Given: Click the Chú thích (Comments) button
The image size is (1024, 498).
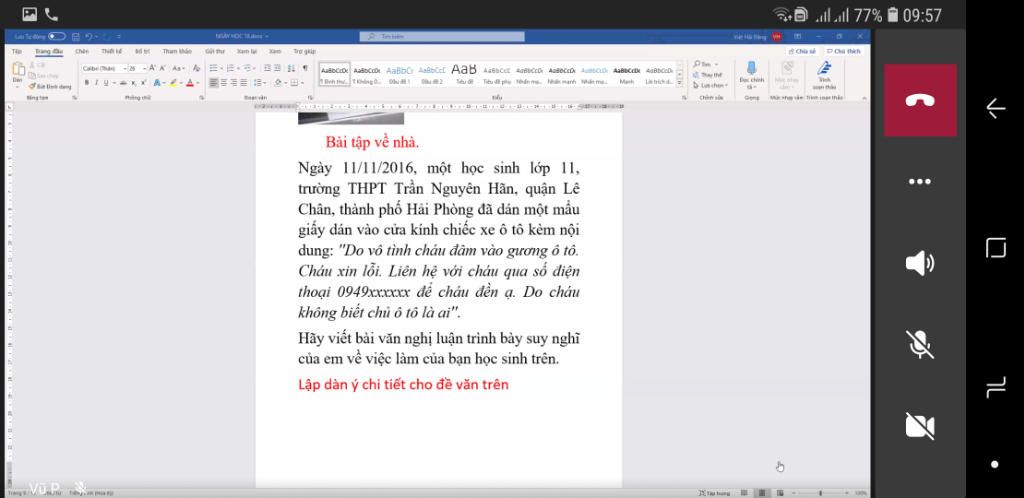Looking at the screenshot, I should tap(844, 51).
